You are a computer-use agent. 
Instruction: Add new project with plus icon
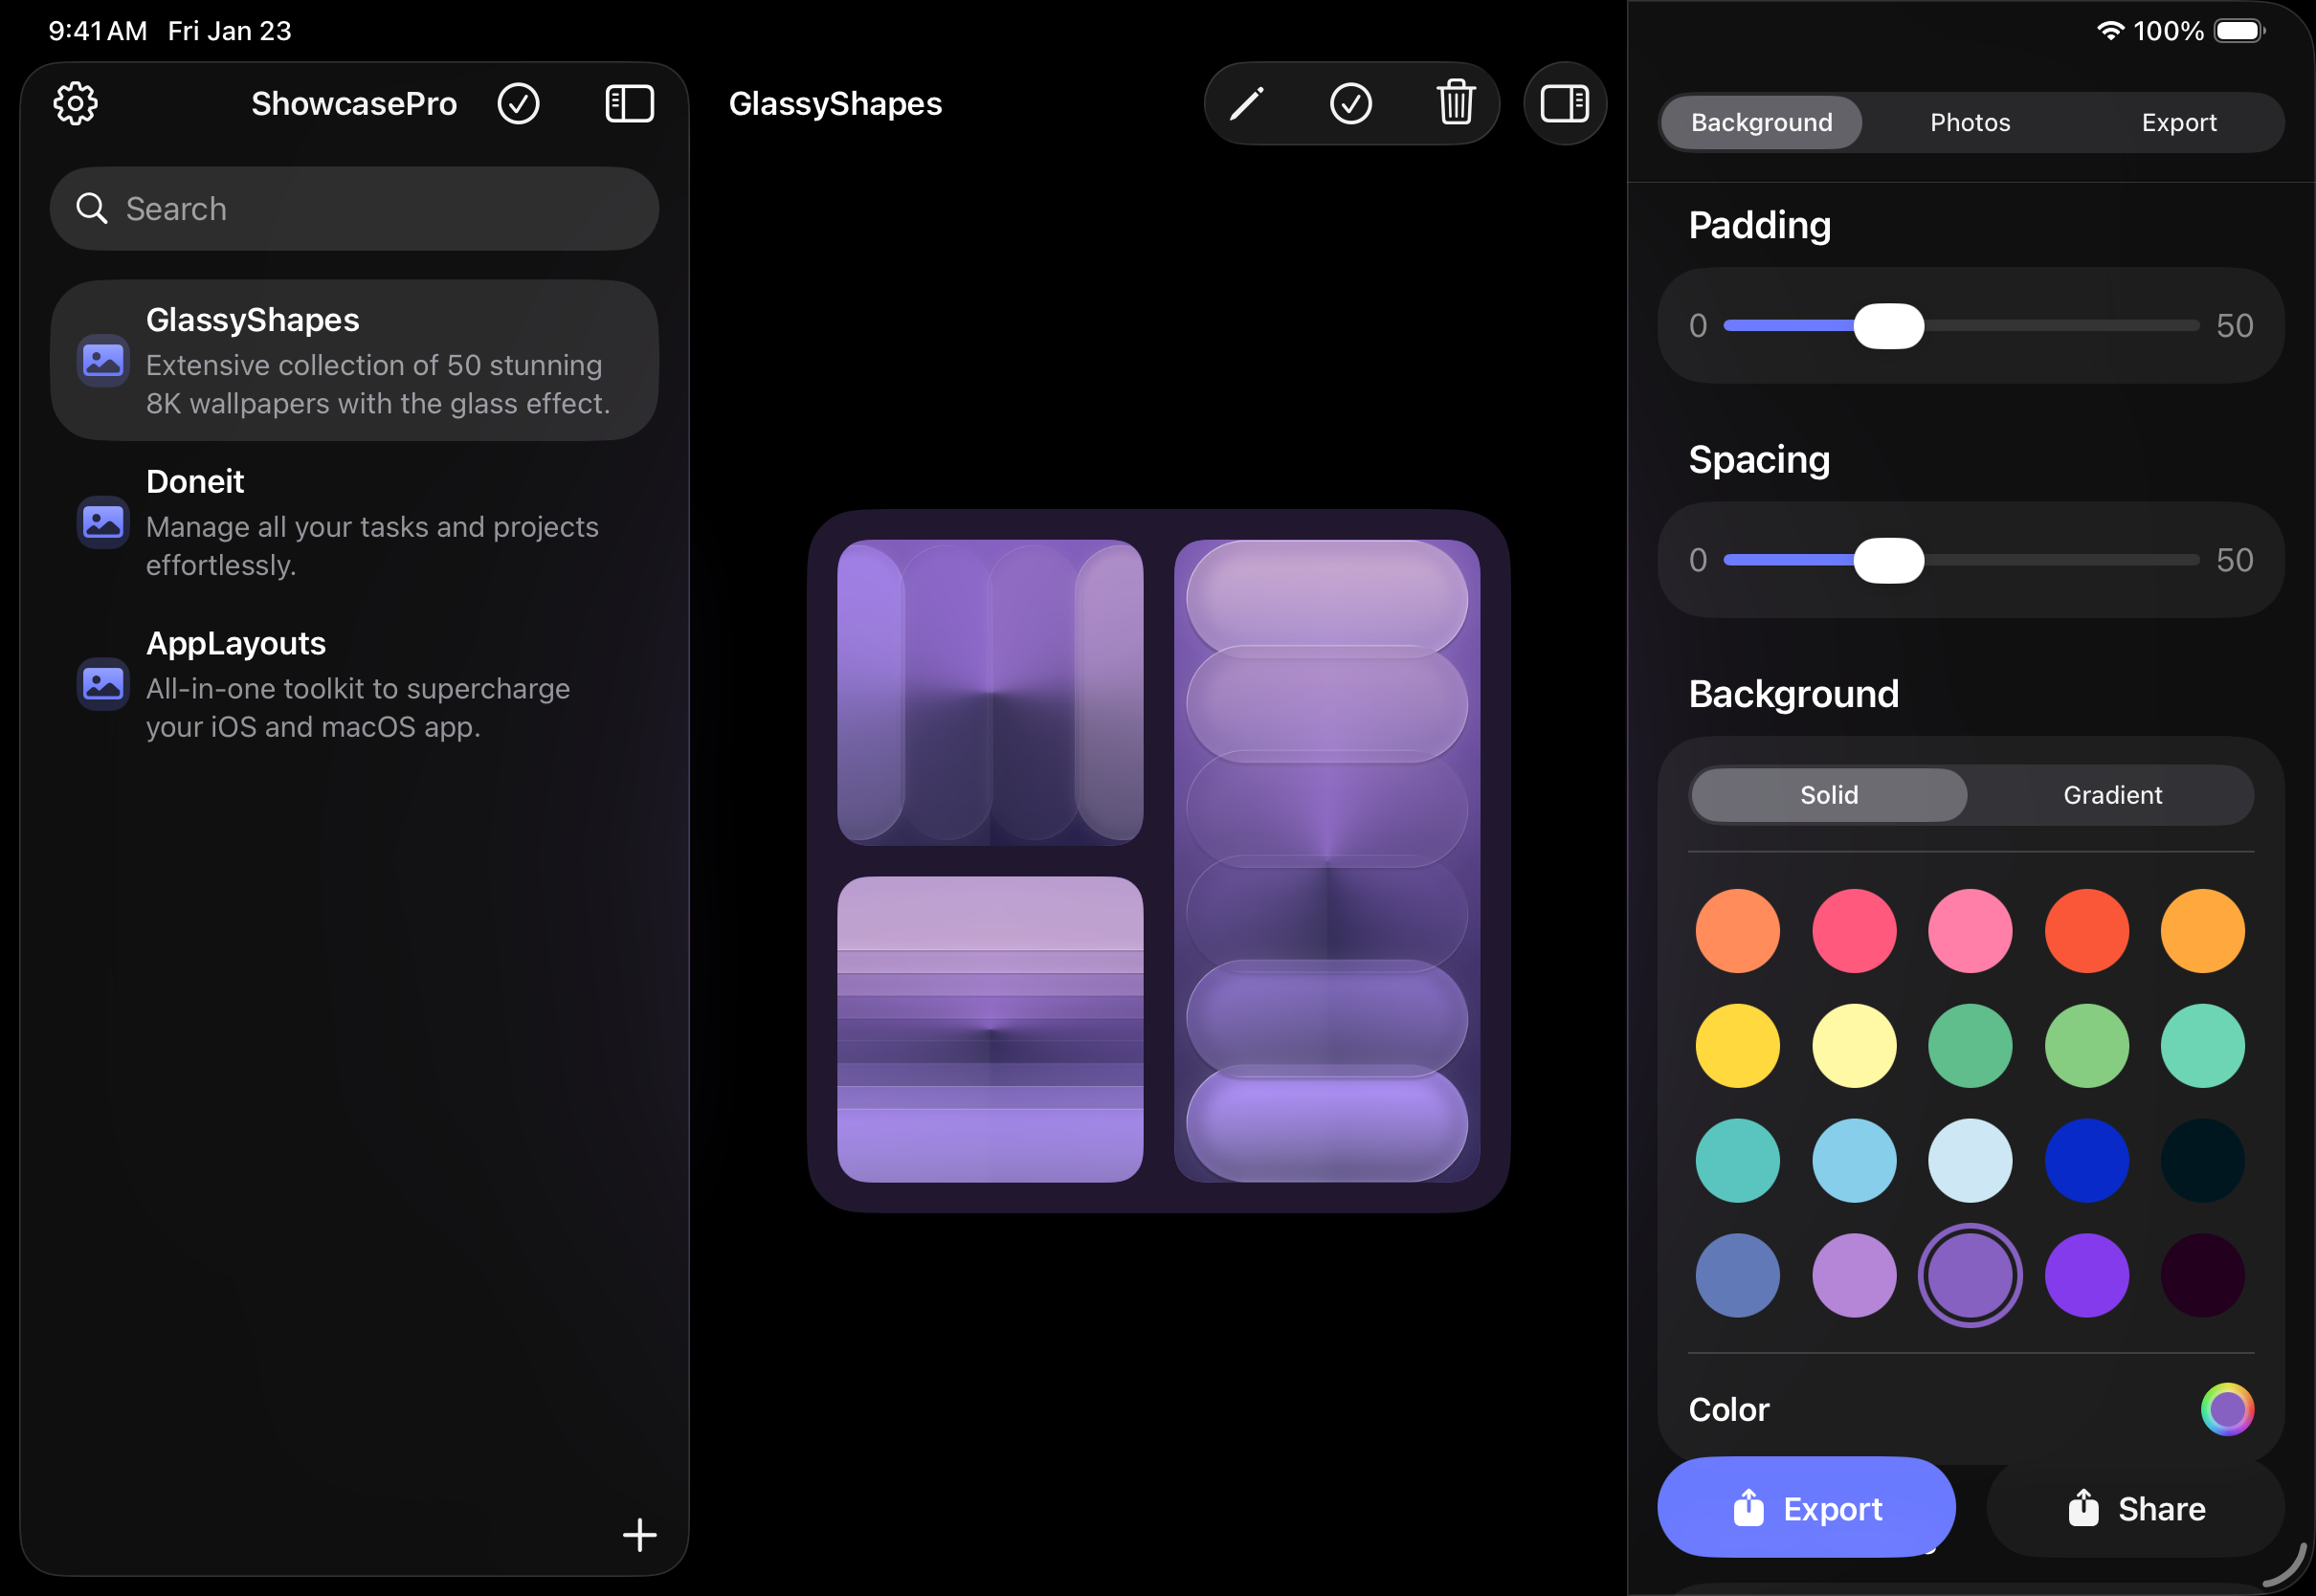point(639,1534)
